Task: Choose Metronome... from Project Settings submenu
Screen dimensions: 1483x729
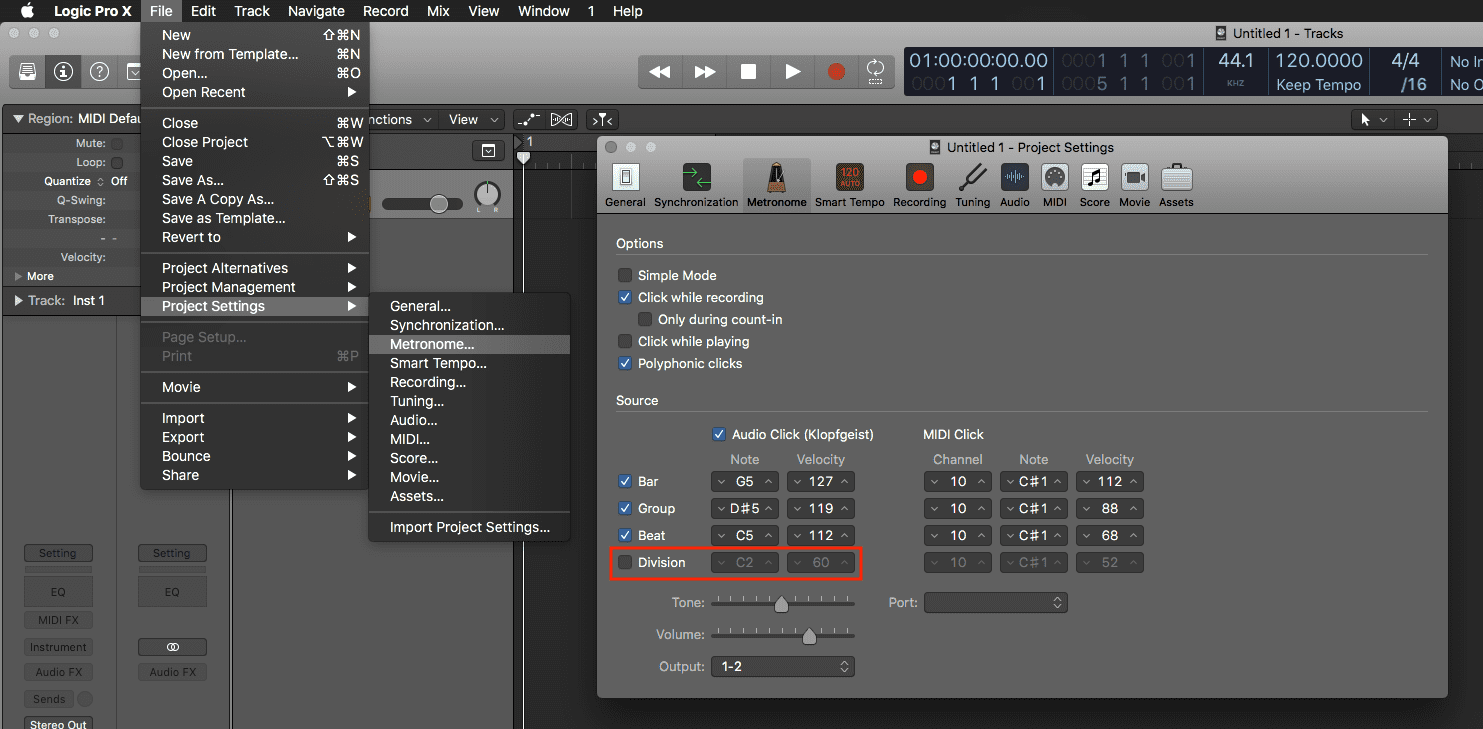Action: coord(469,344)
